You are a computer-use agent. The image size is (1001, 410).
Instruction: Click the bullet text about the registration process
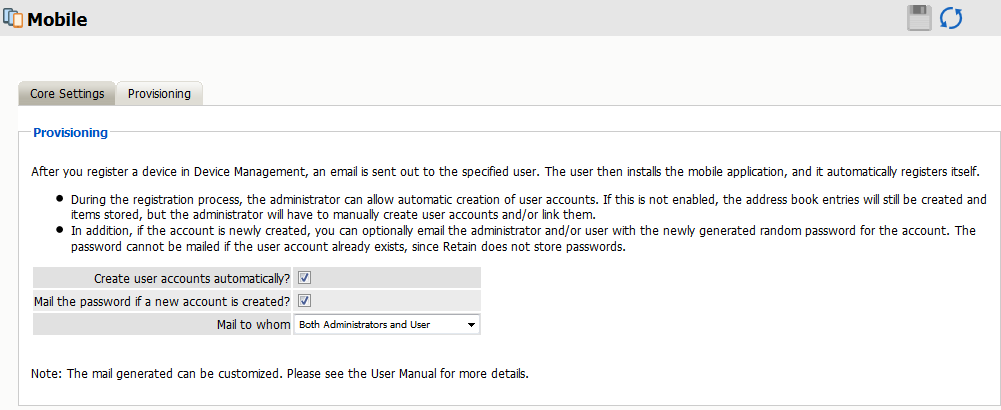(520, 207)
